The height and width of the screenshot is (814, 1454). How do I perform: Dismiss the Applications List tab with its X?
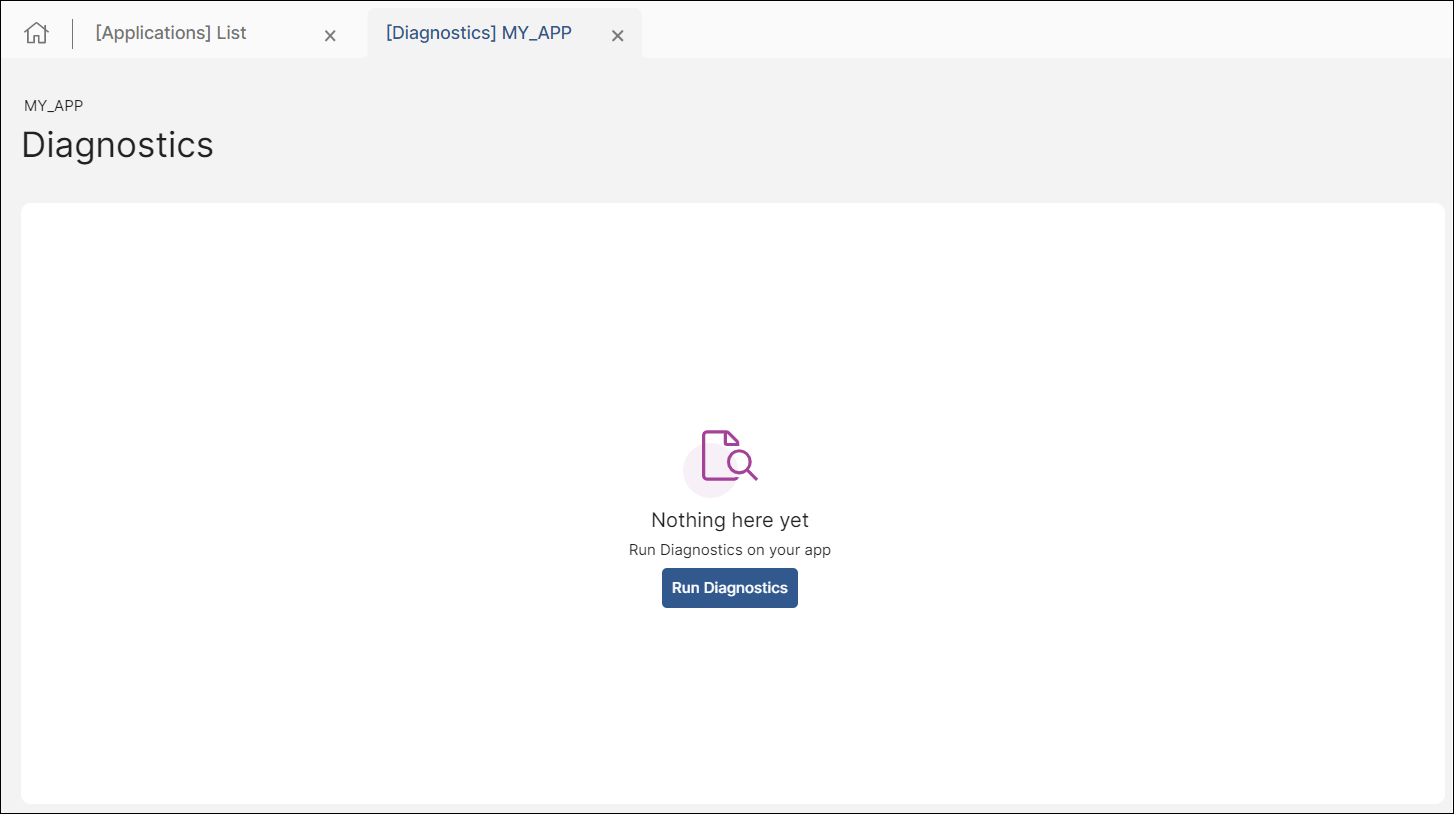[330, 35]
